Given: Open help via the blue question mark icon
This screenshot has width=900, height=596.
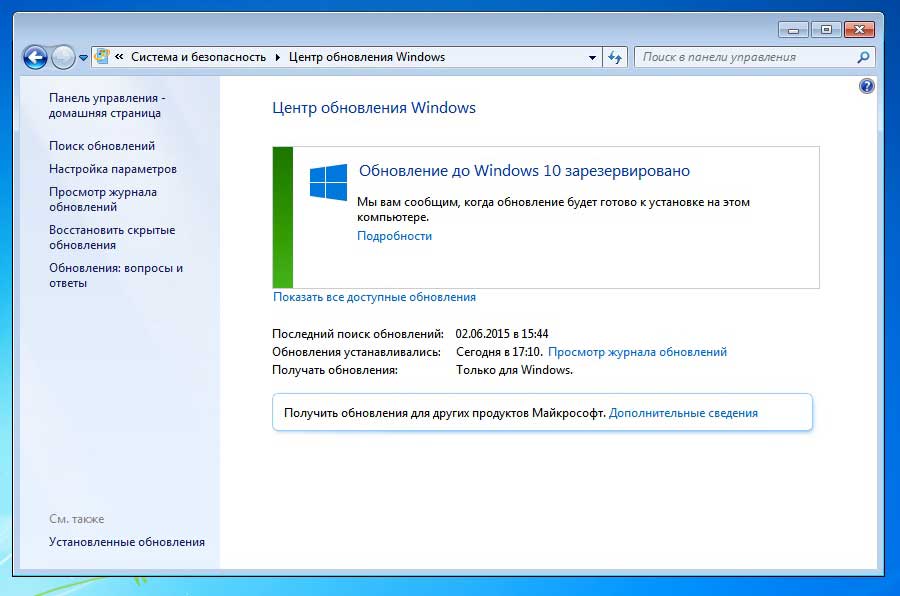Looking at the screenshot, I should point(866,86).
